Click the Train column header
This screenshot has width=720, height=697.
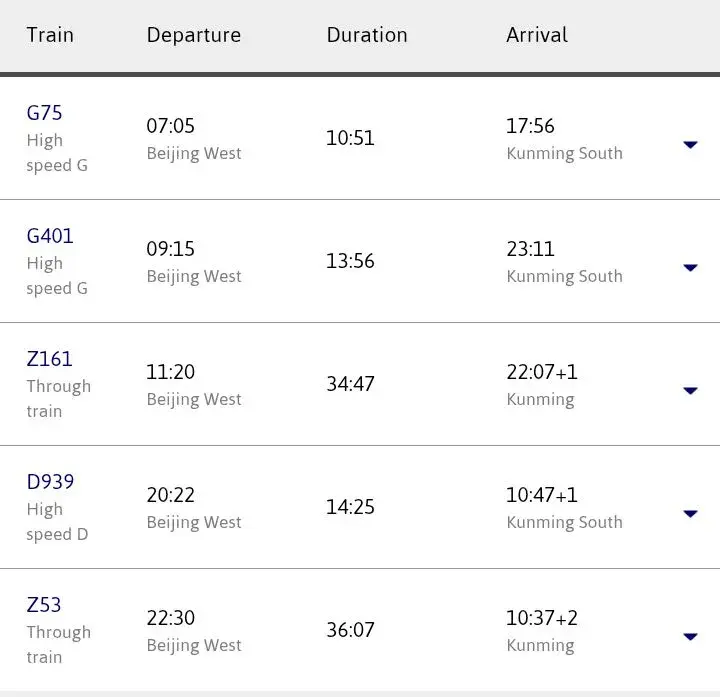coord(50,35)
